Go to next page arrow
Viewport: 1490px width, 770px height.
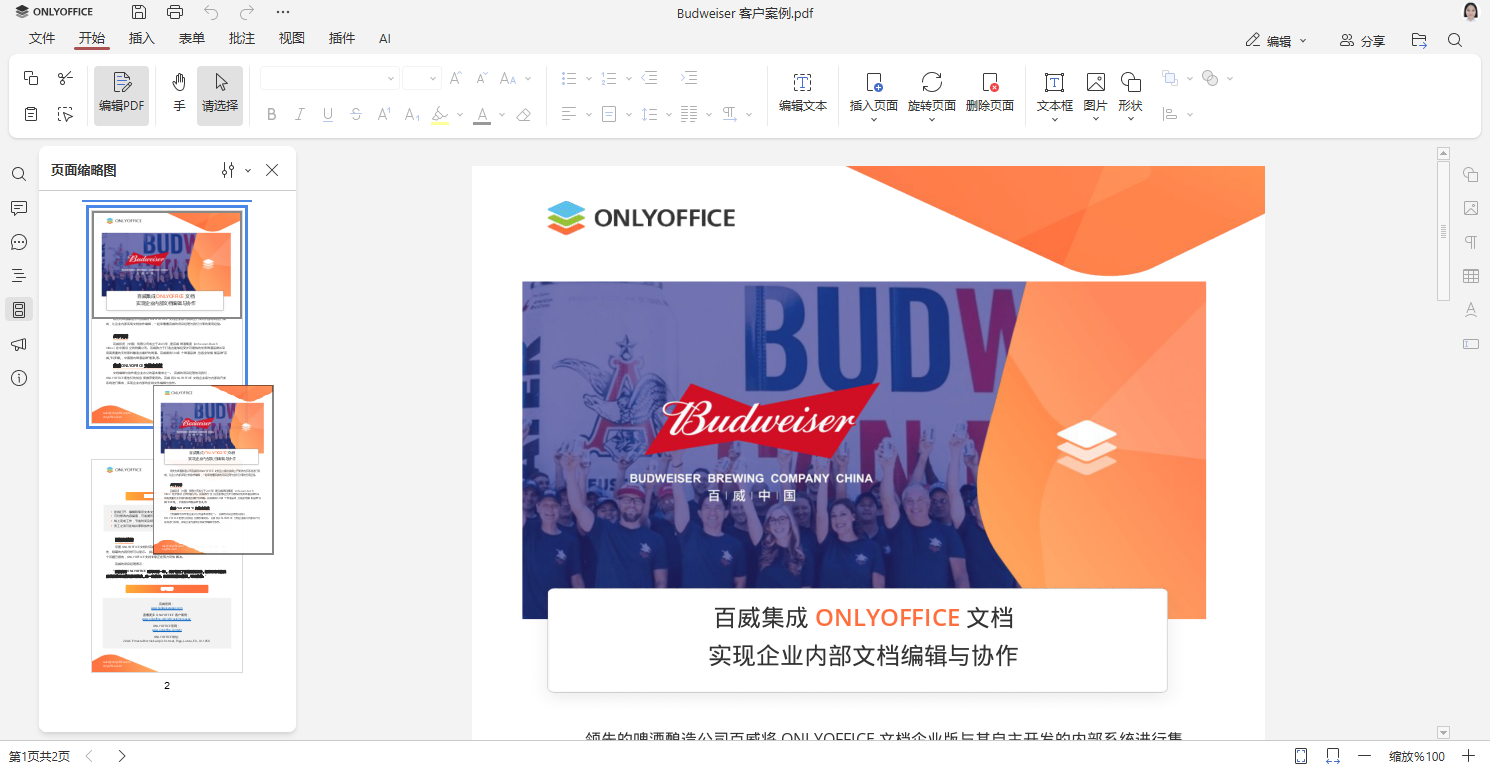[122, 756]
